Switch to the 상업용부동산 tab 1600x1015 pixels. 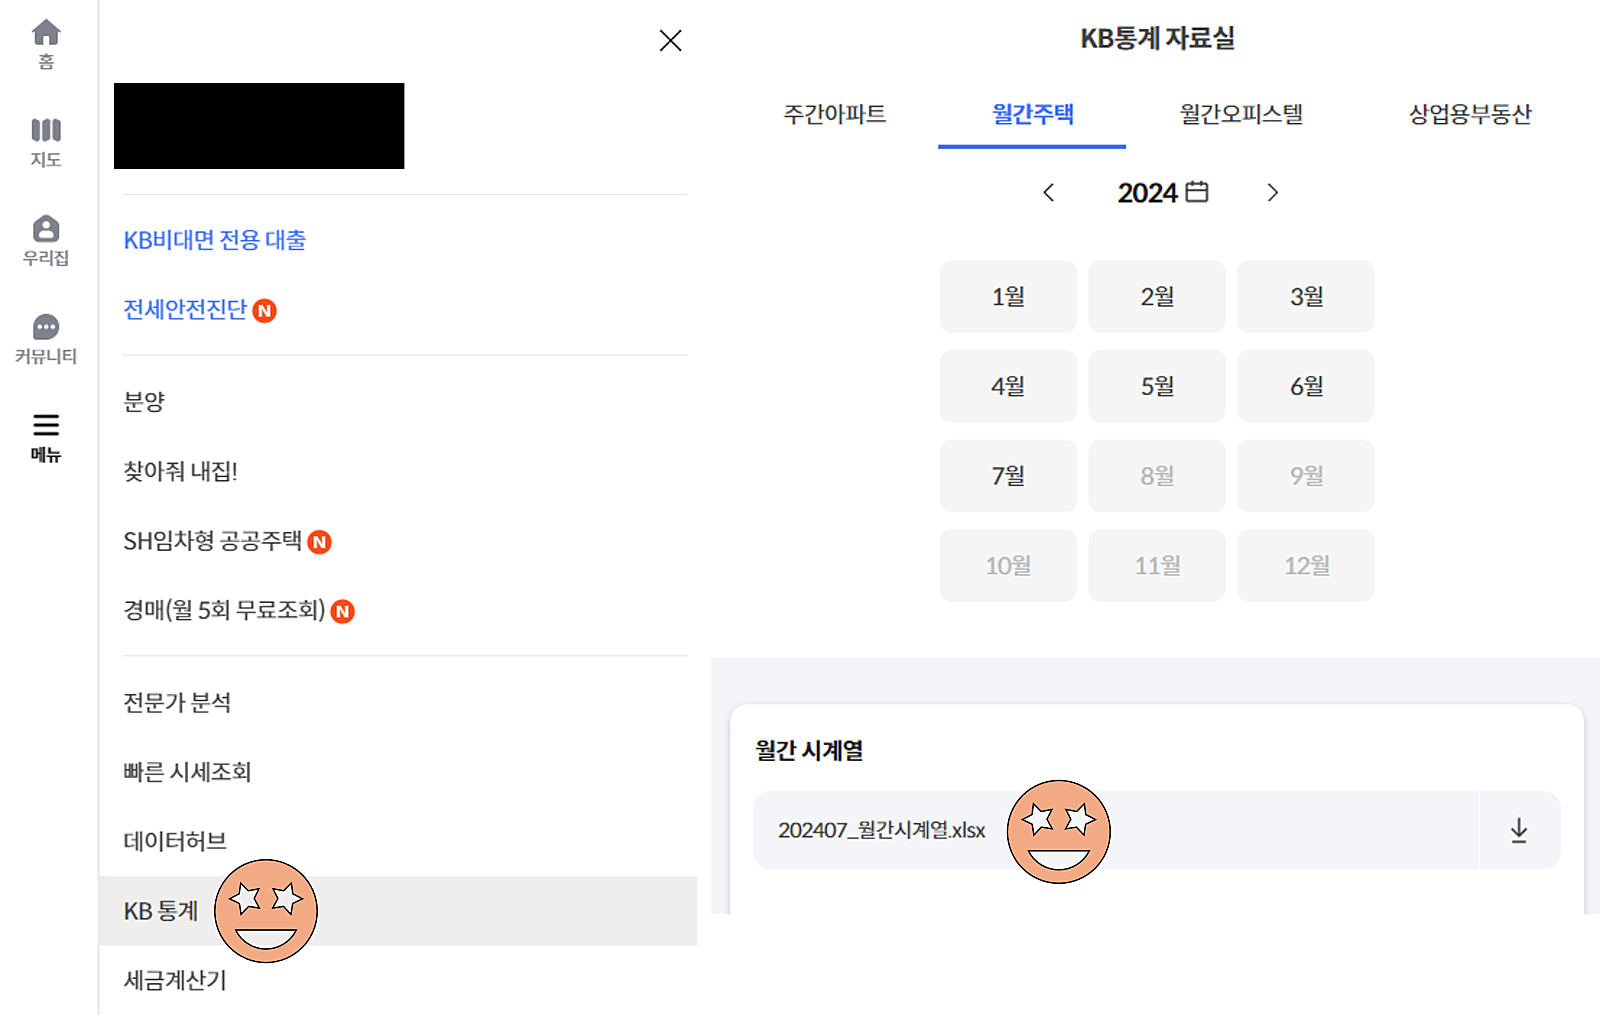pyautogui.click(x=1470, y=114)
